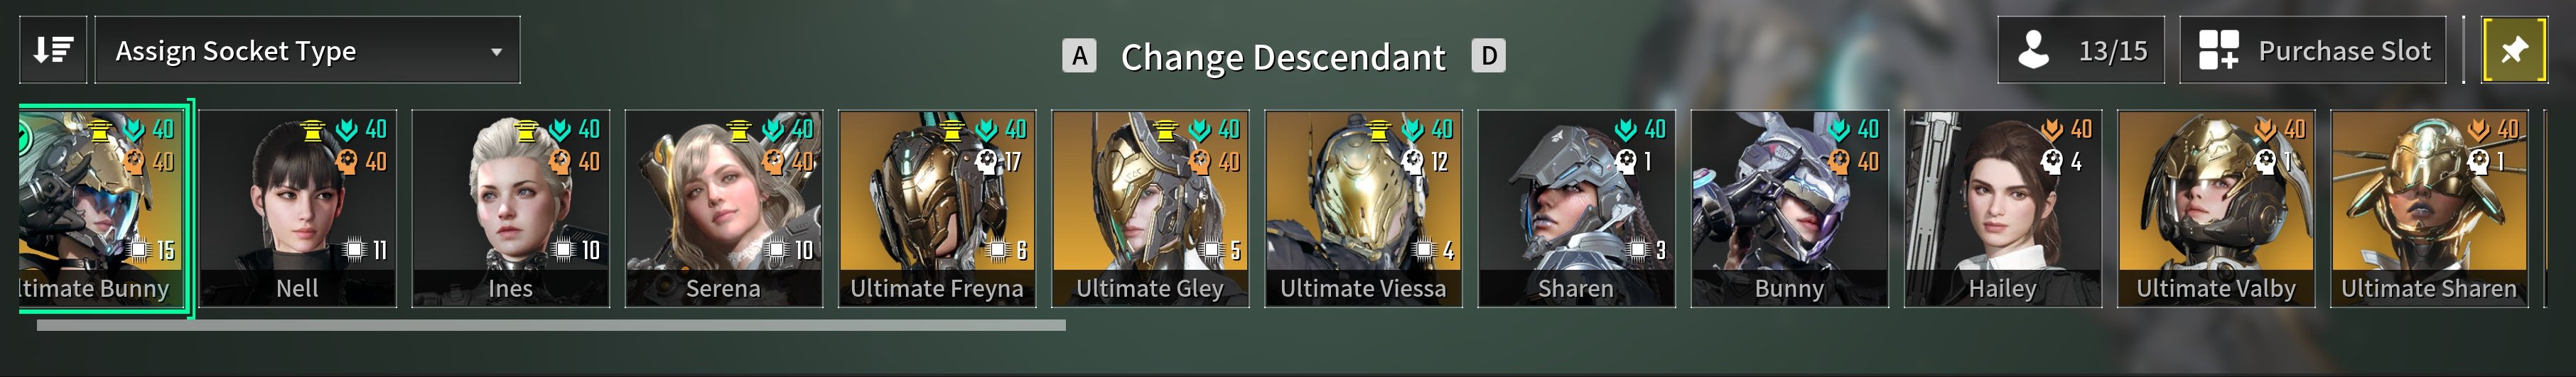The width and height of the screenshot is (2576, 377).
Task: Click the descendant count person icon
Action: pyautogui.click(x=2034, y=50)
